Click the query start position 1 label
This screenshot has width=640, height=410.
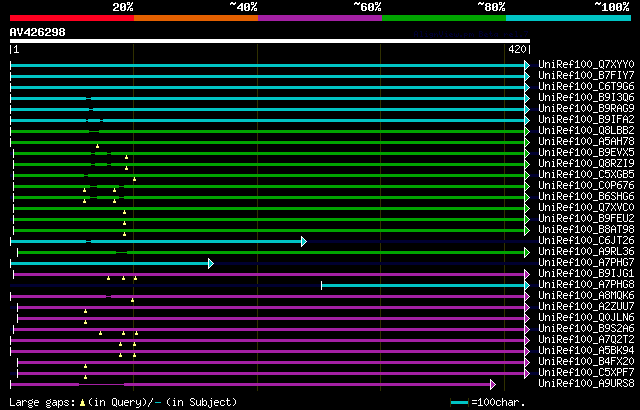(x=16, y=50)
